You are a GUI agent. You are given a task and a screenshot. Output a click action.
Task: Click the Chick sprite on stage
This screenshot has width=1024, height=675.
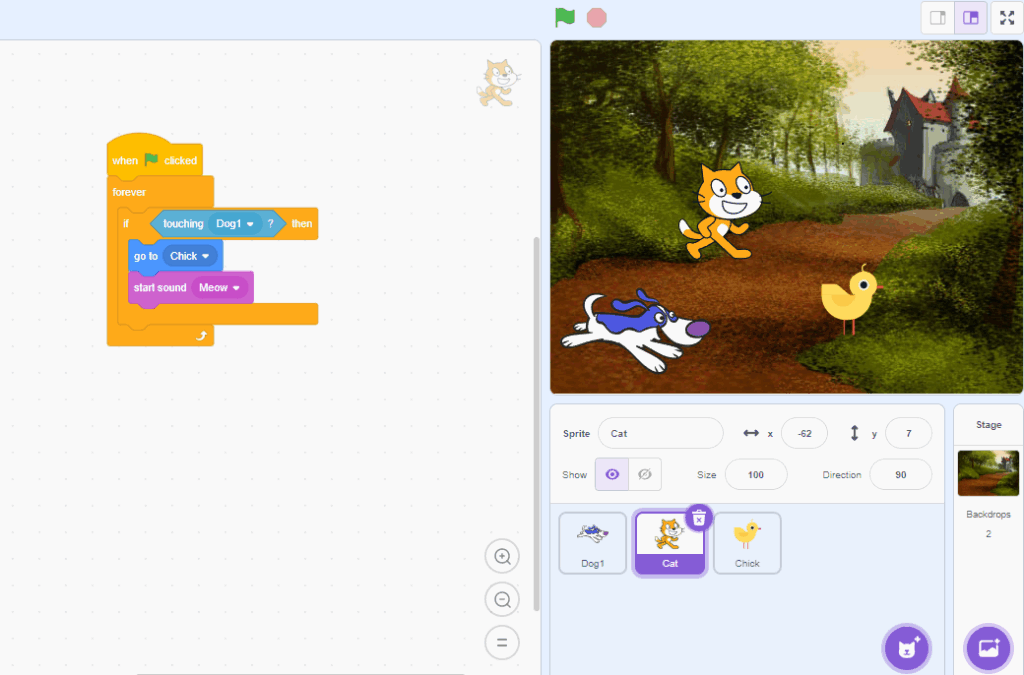coord(851,300)
